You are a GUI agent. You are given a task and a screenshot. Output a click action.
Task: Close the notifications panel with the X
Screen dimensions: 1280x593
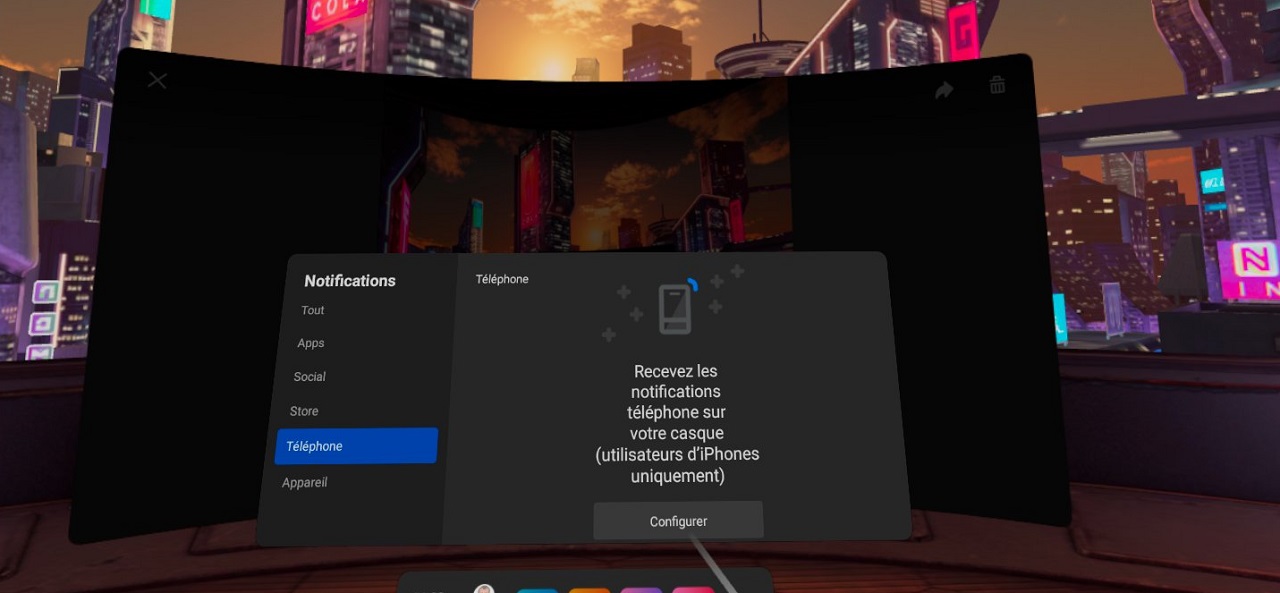tap(157, 80)
